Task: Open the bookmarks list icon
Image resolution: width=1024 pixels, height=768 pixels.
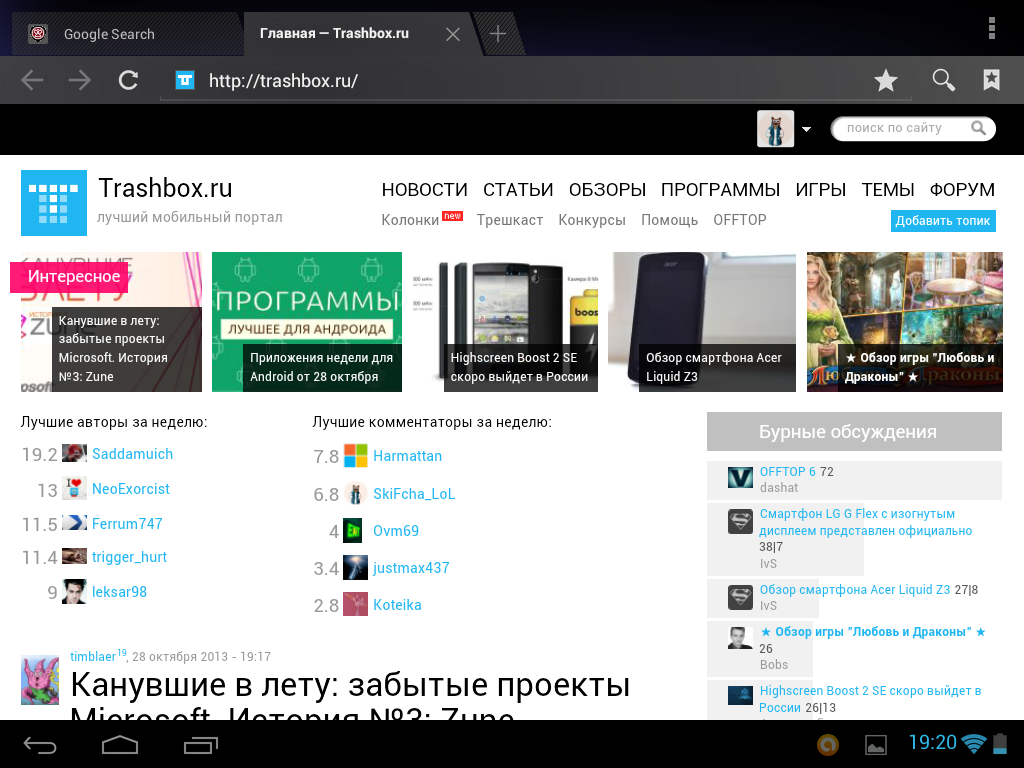Action: click(991, 80)
